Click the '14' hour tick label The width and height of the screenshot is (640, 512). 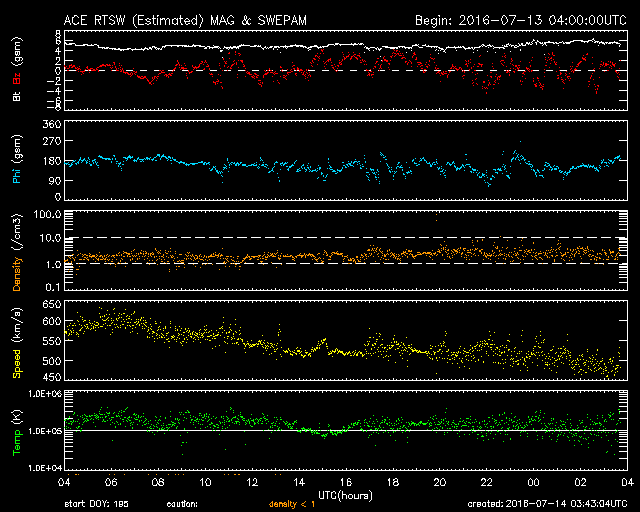pyautogui.click(x=299, y=483)
